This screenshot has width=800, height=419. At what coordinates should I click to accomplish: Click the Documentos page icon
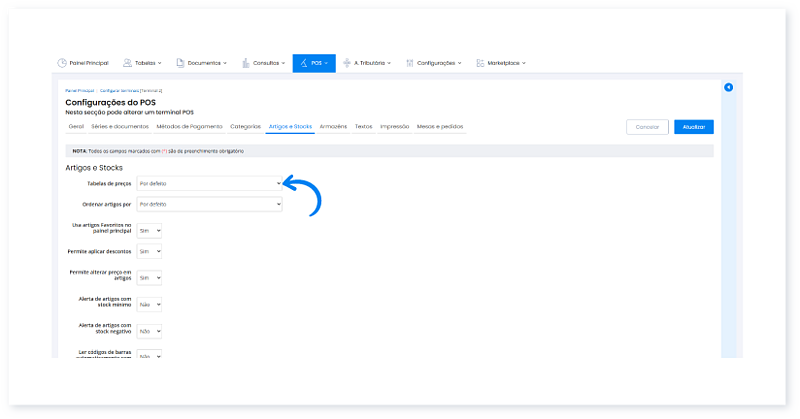click(x=180, y=63)
